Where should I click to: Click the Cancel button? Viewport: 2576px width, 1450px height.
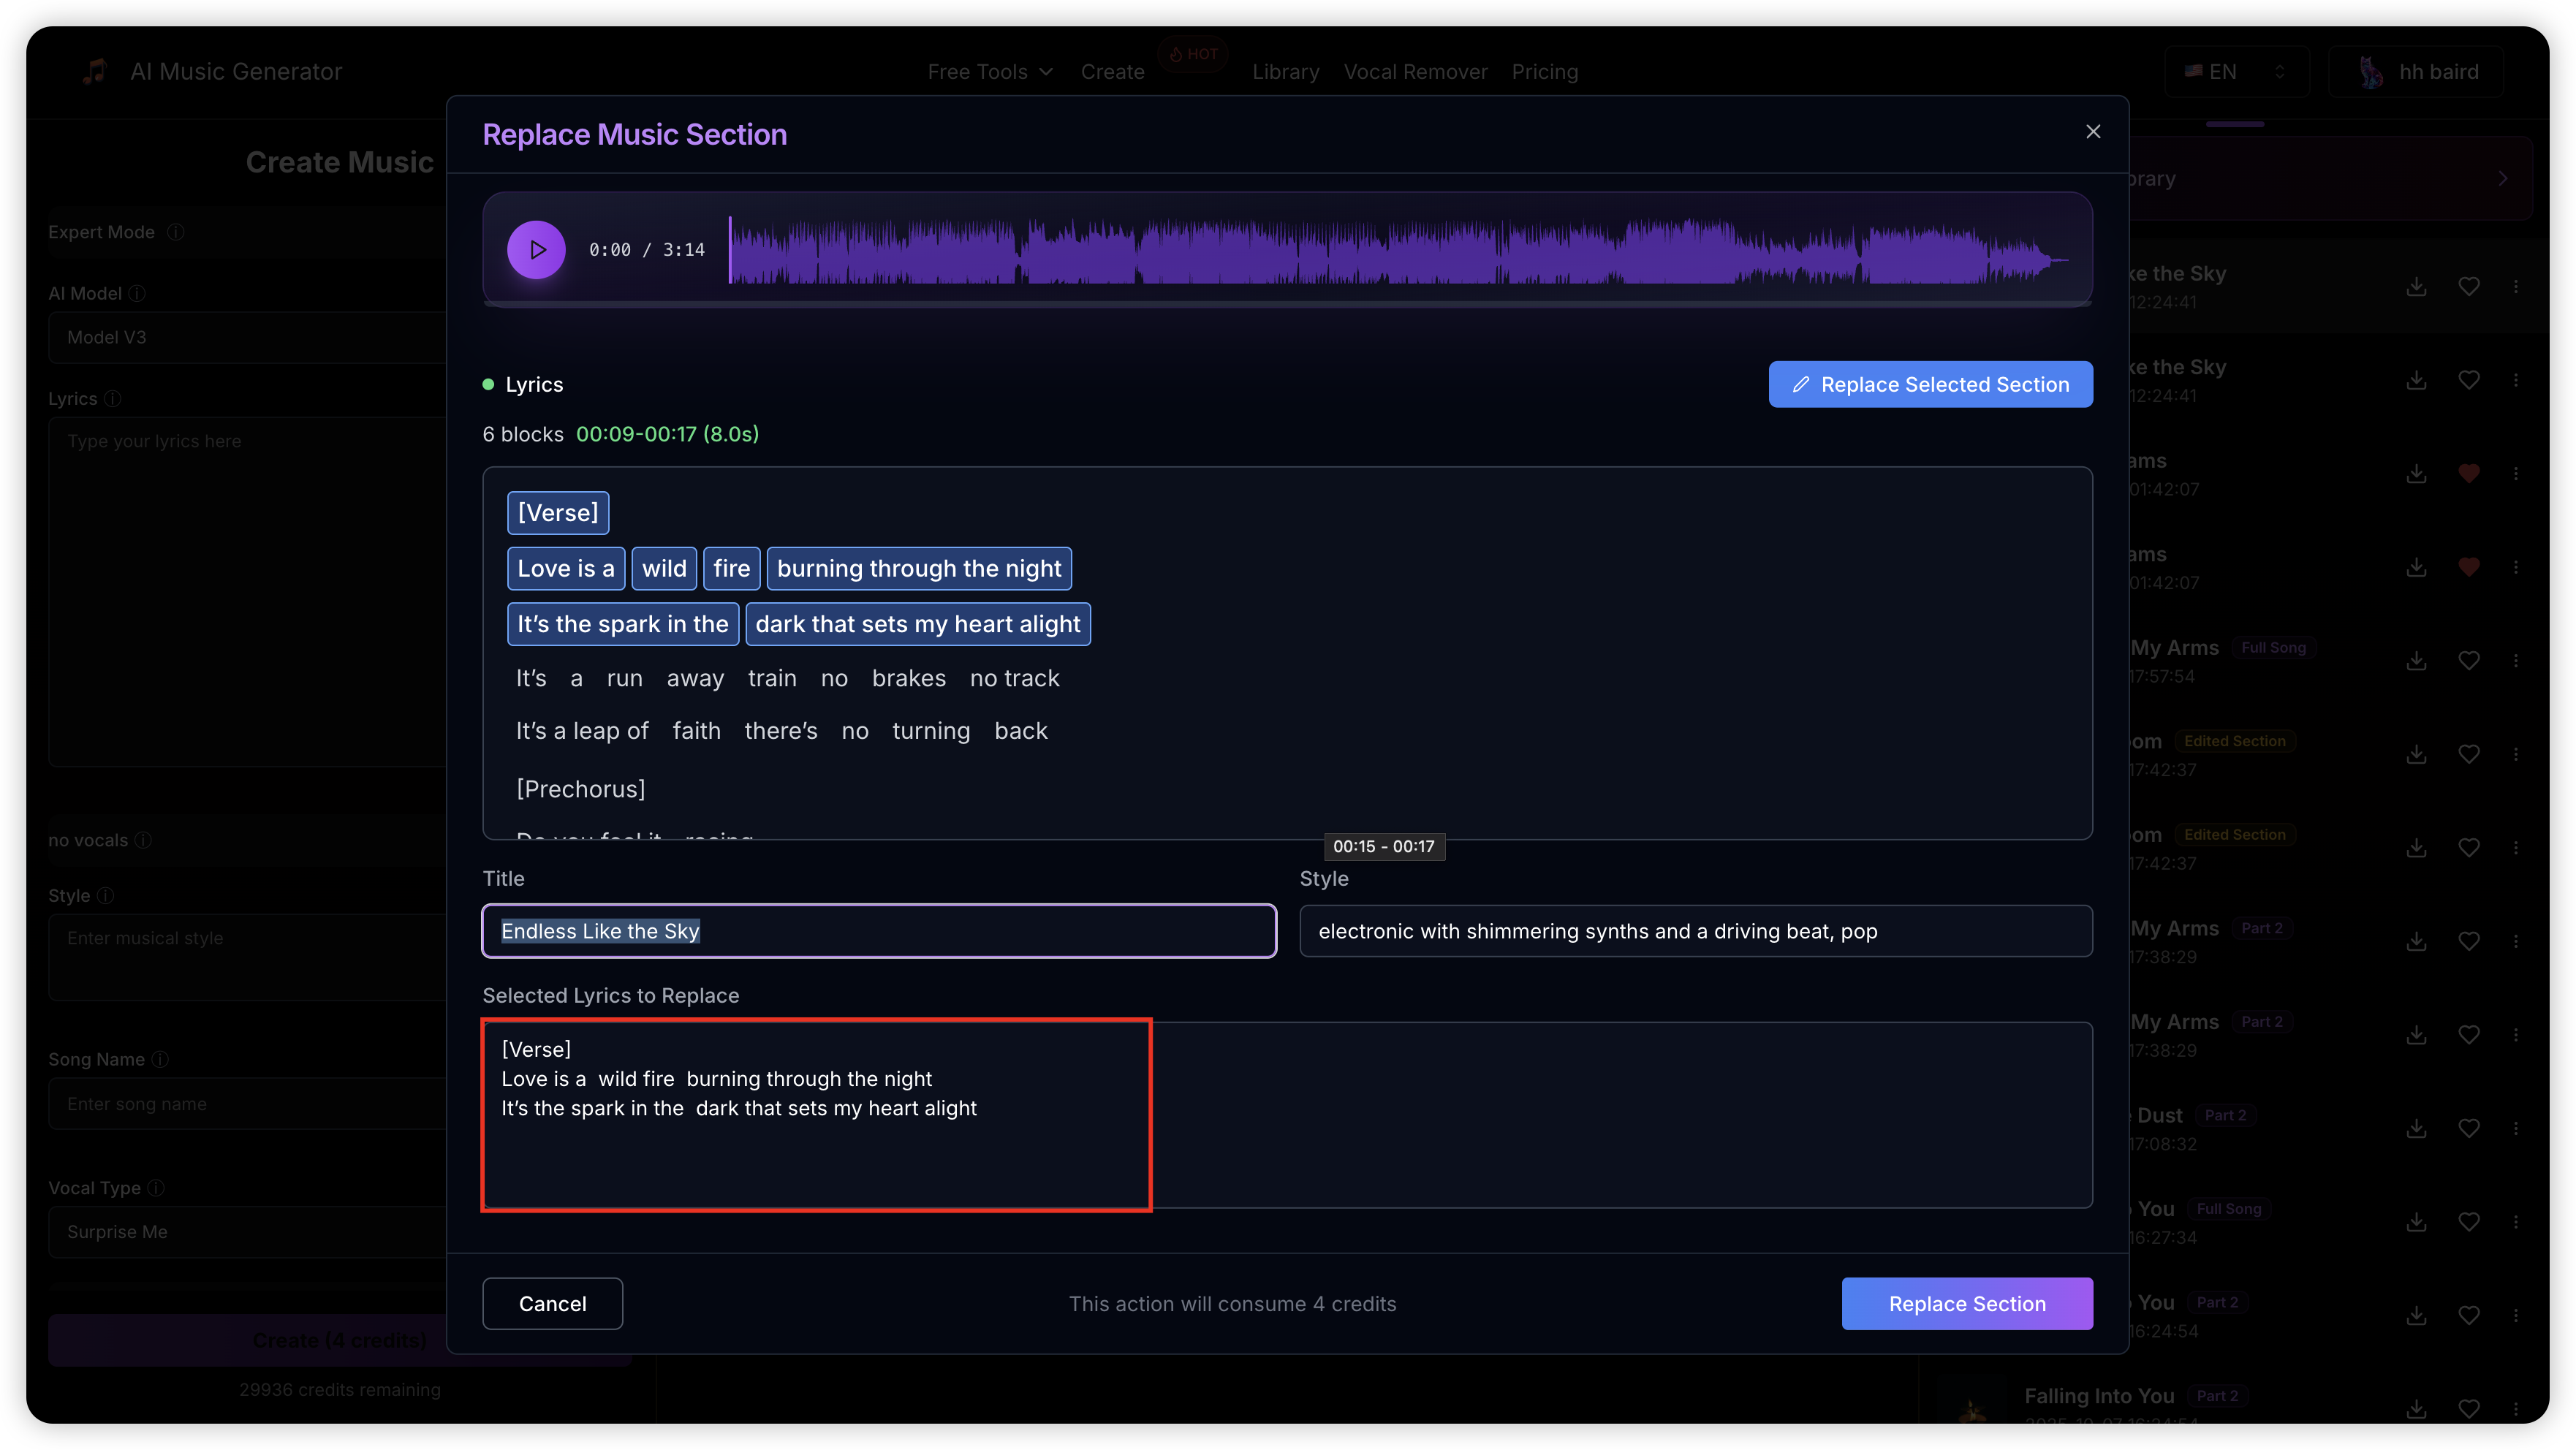click(552, 1303)
